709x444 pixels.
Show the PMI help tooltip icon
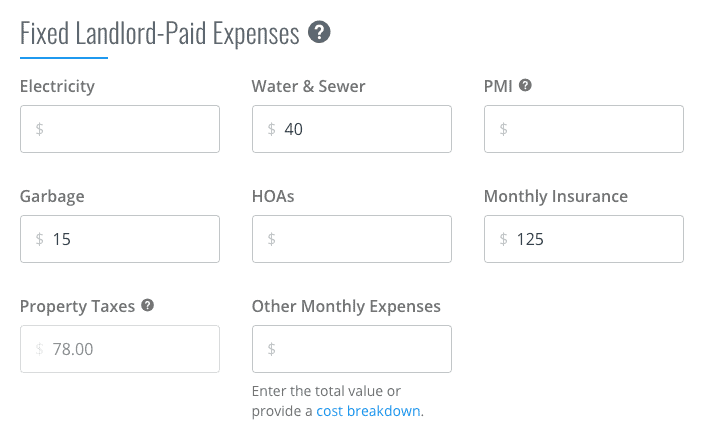(x=525, y=85)
